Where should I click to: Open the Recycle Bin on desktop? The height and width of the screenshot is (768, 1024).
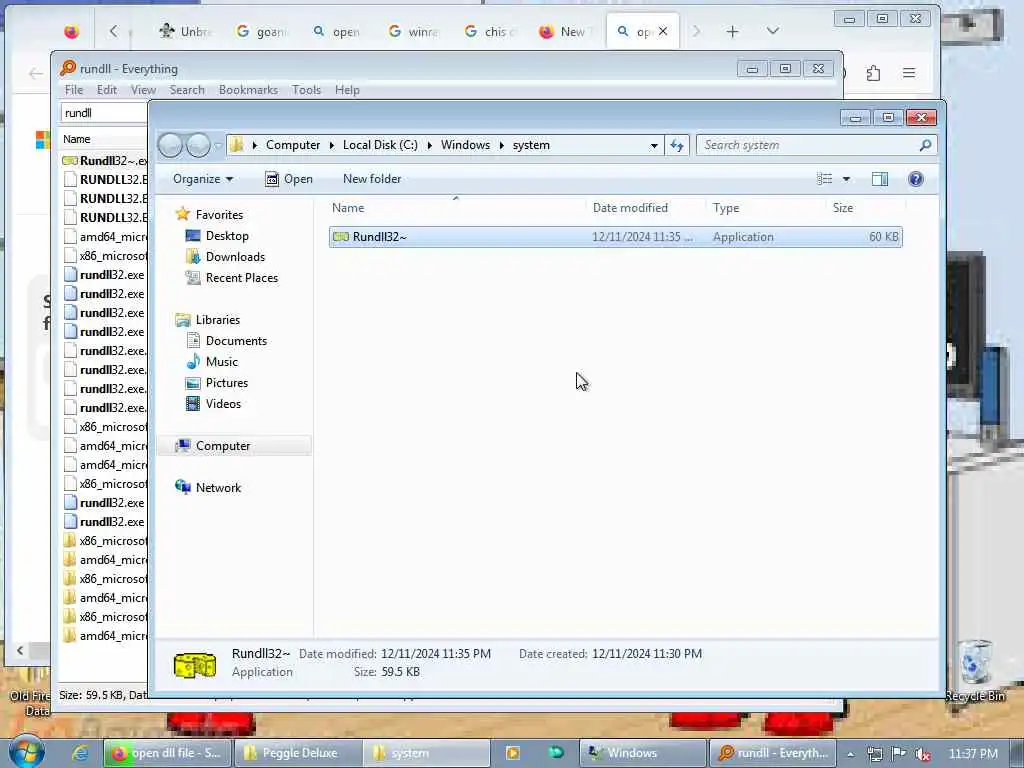coord(976,670)
